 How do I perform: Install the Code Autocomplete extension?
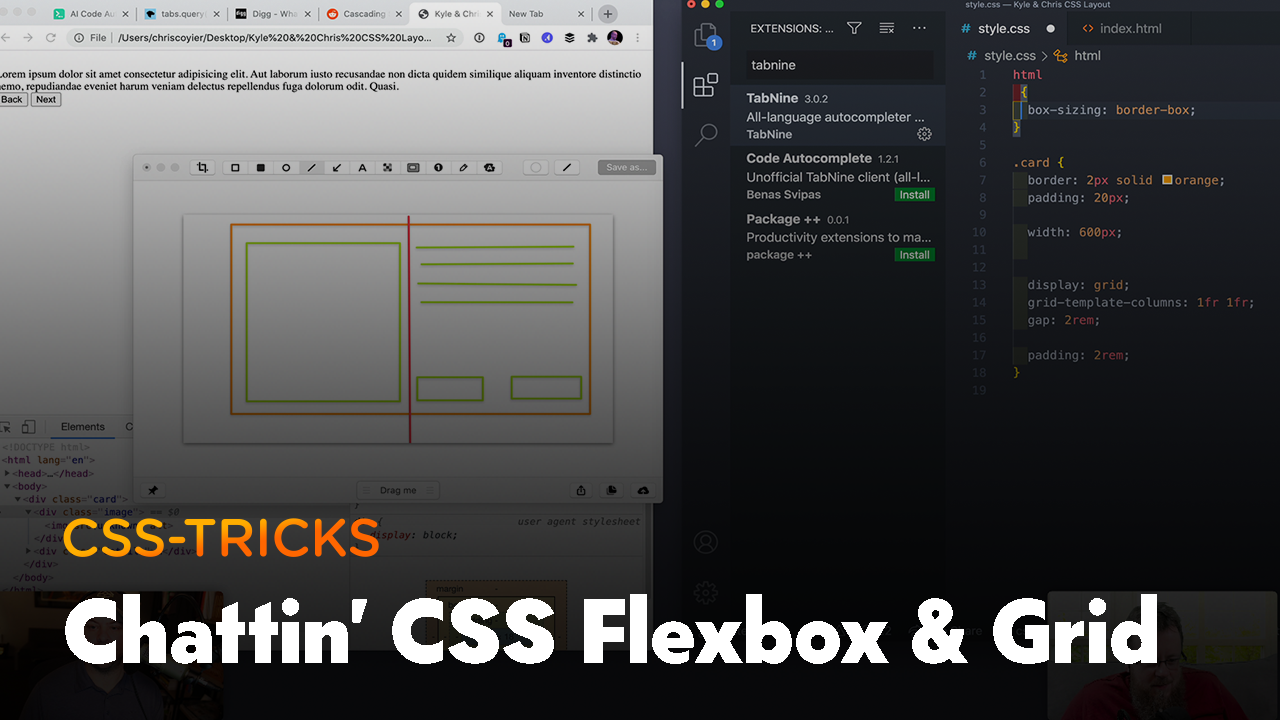[x=914, y=195]
